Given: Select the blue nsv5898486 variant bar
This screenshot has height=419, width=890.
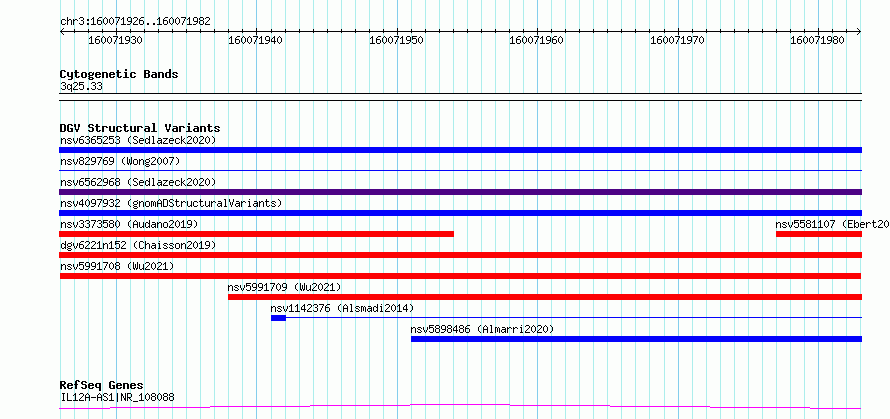Looking at the screenshot, I should 636,339.
